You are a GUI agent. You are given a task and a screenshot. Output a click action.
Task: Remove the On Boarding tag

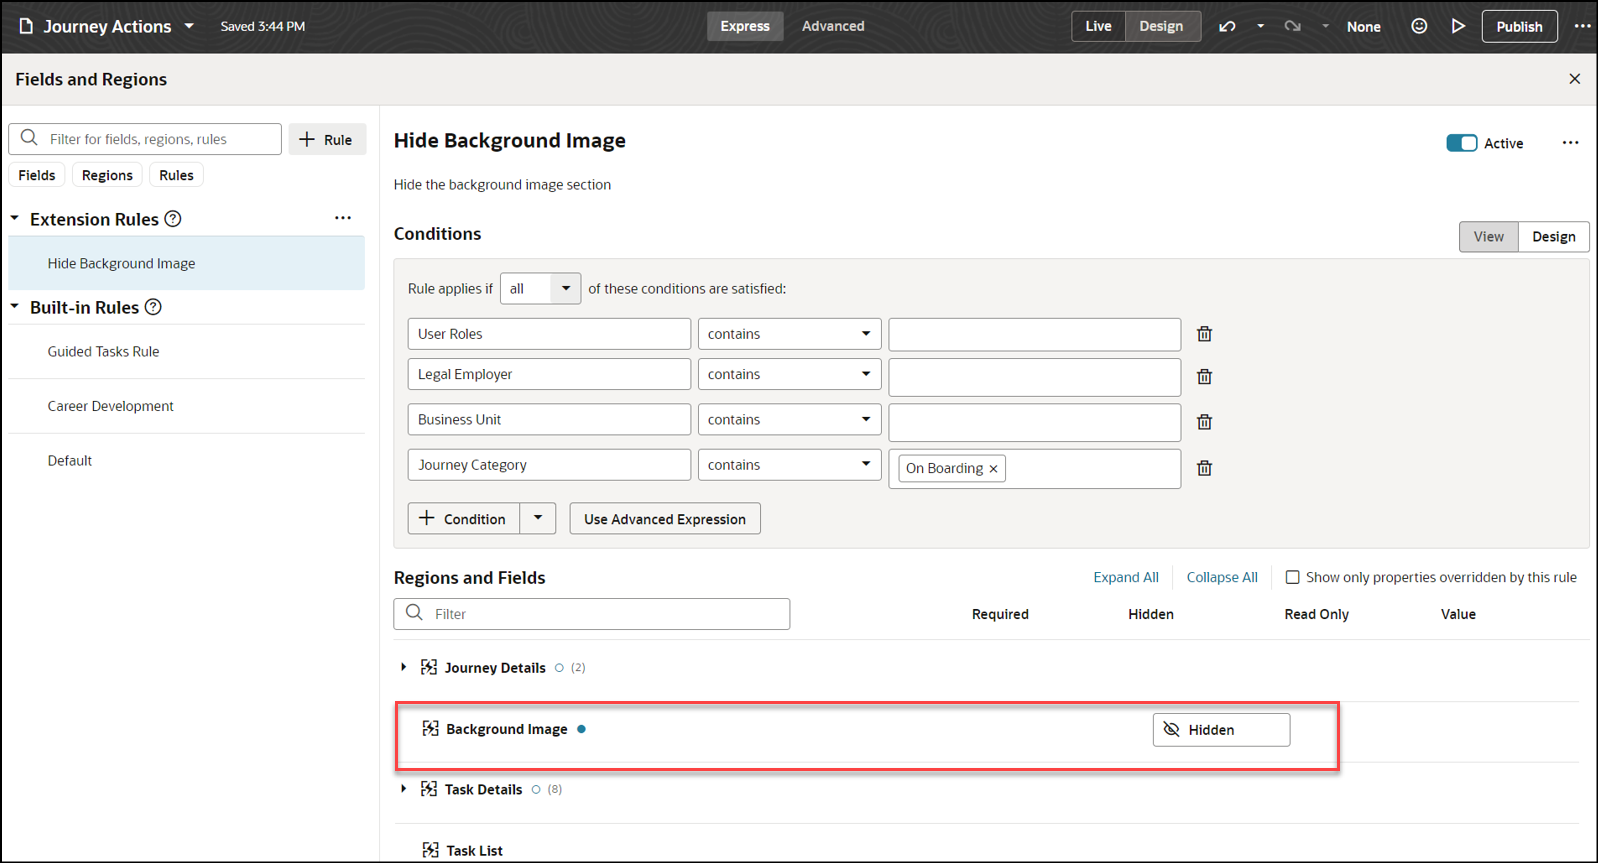(x=993, y=469)
